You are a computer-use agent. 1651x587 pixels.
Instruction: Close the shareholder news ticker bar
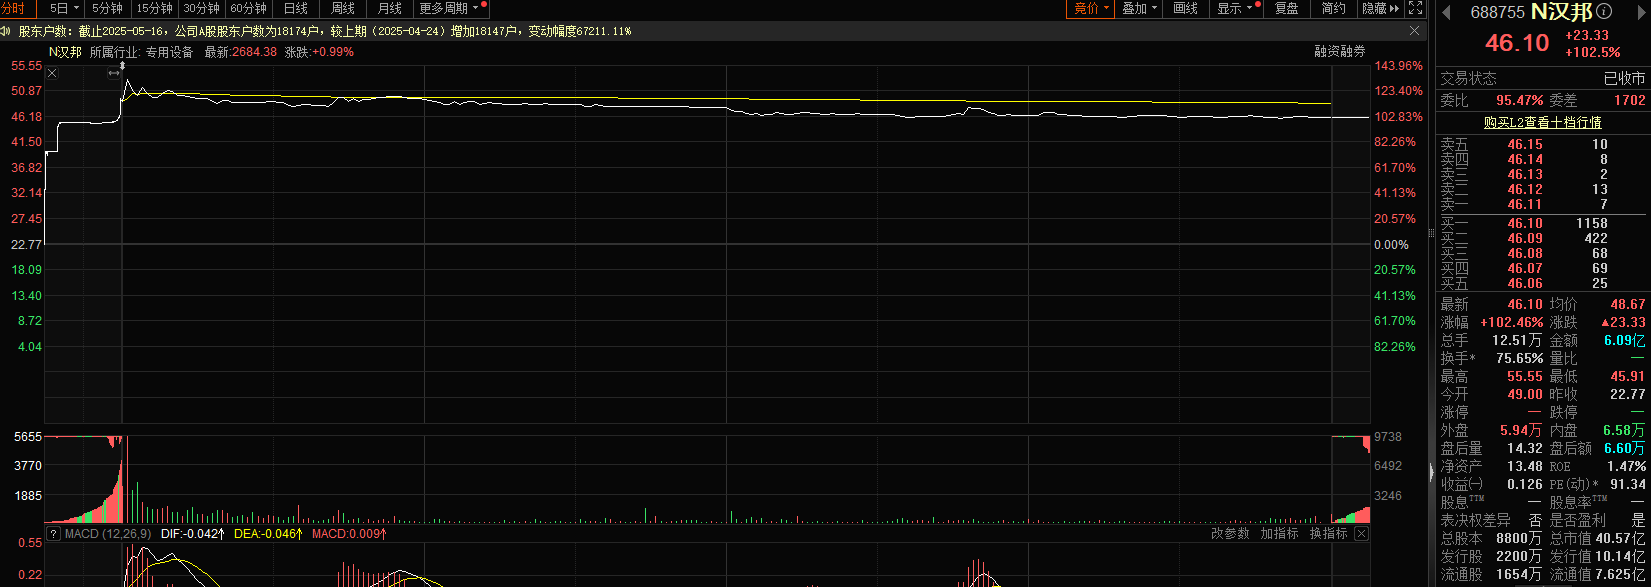click(1415, 31)
